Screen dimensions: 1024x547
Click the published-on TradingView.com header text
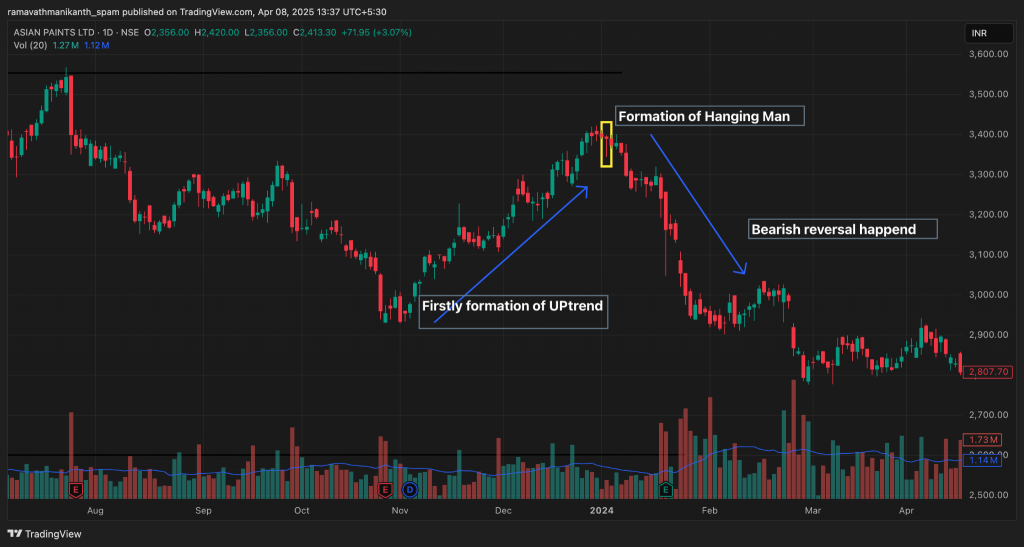[x=197, y=12]
